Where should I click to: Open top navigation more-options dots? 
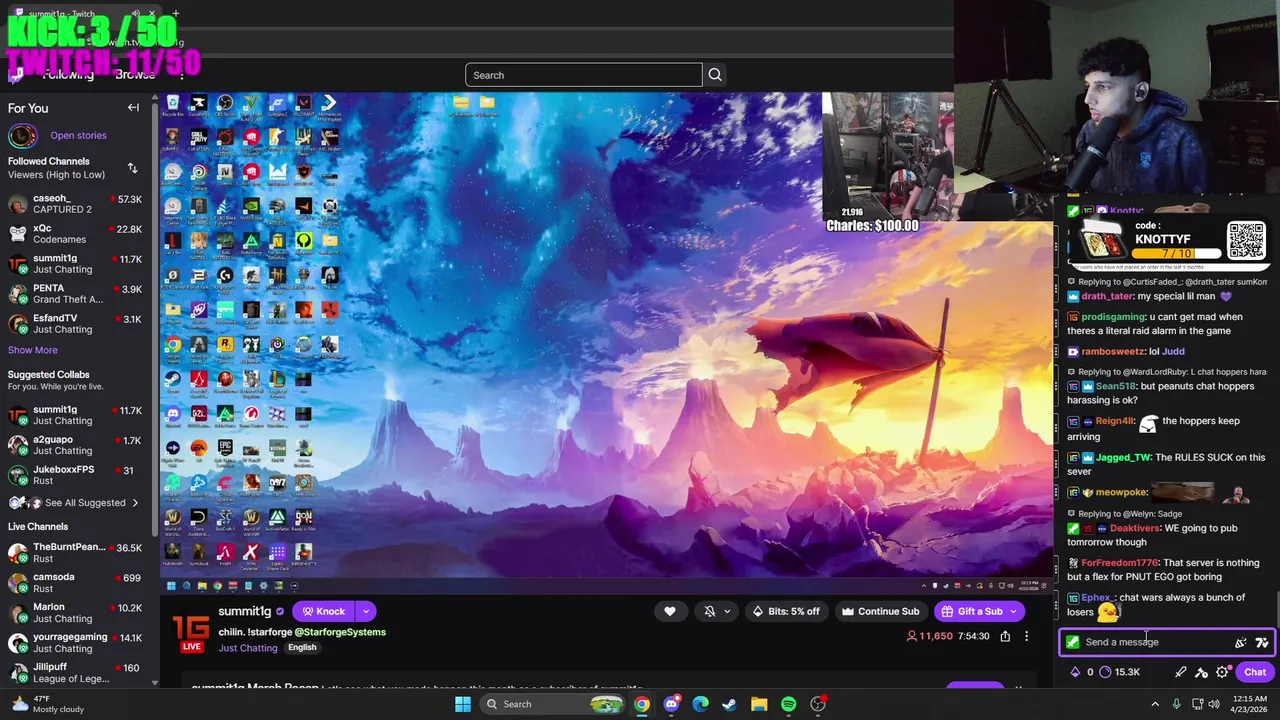[181, 75]
